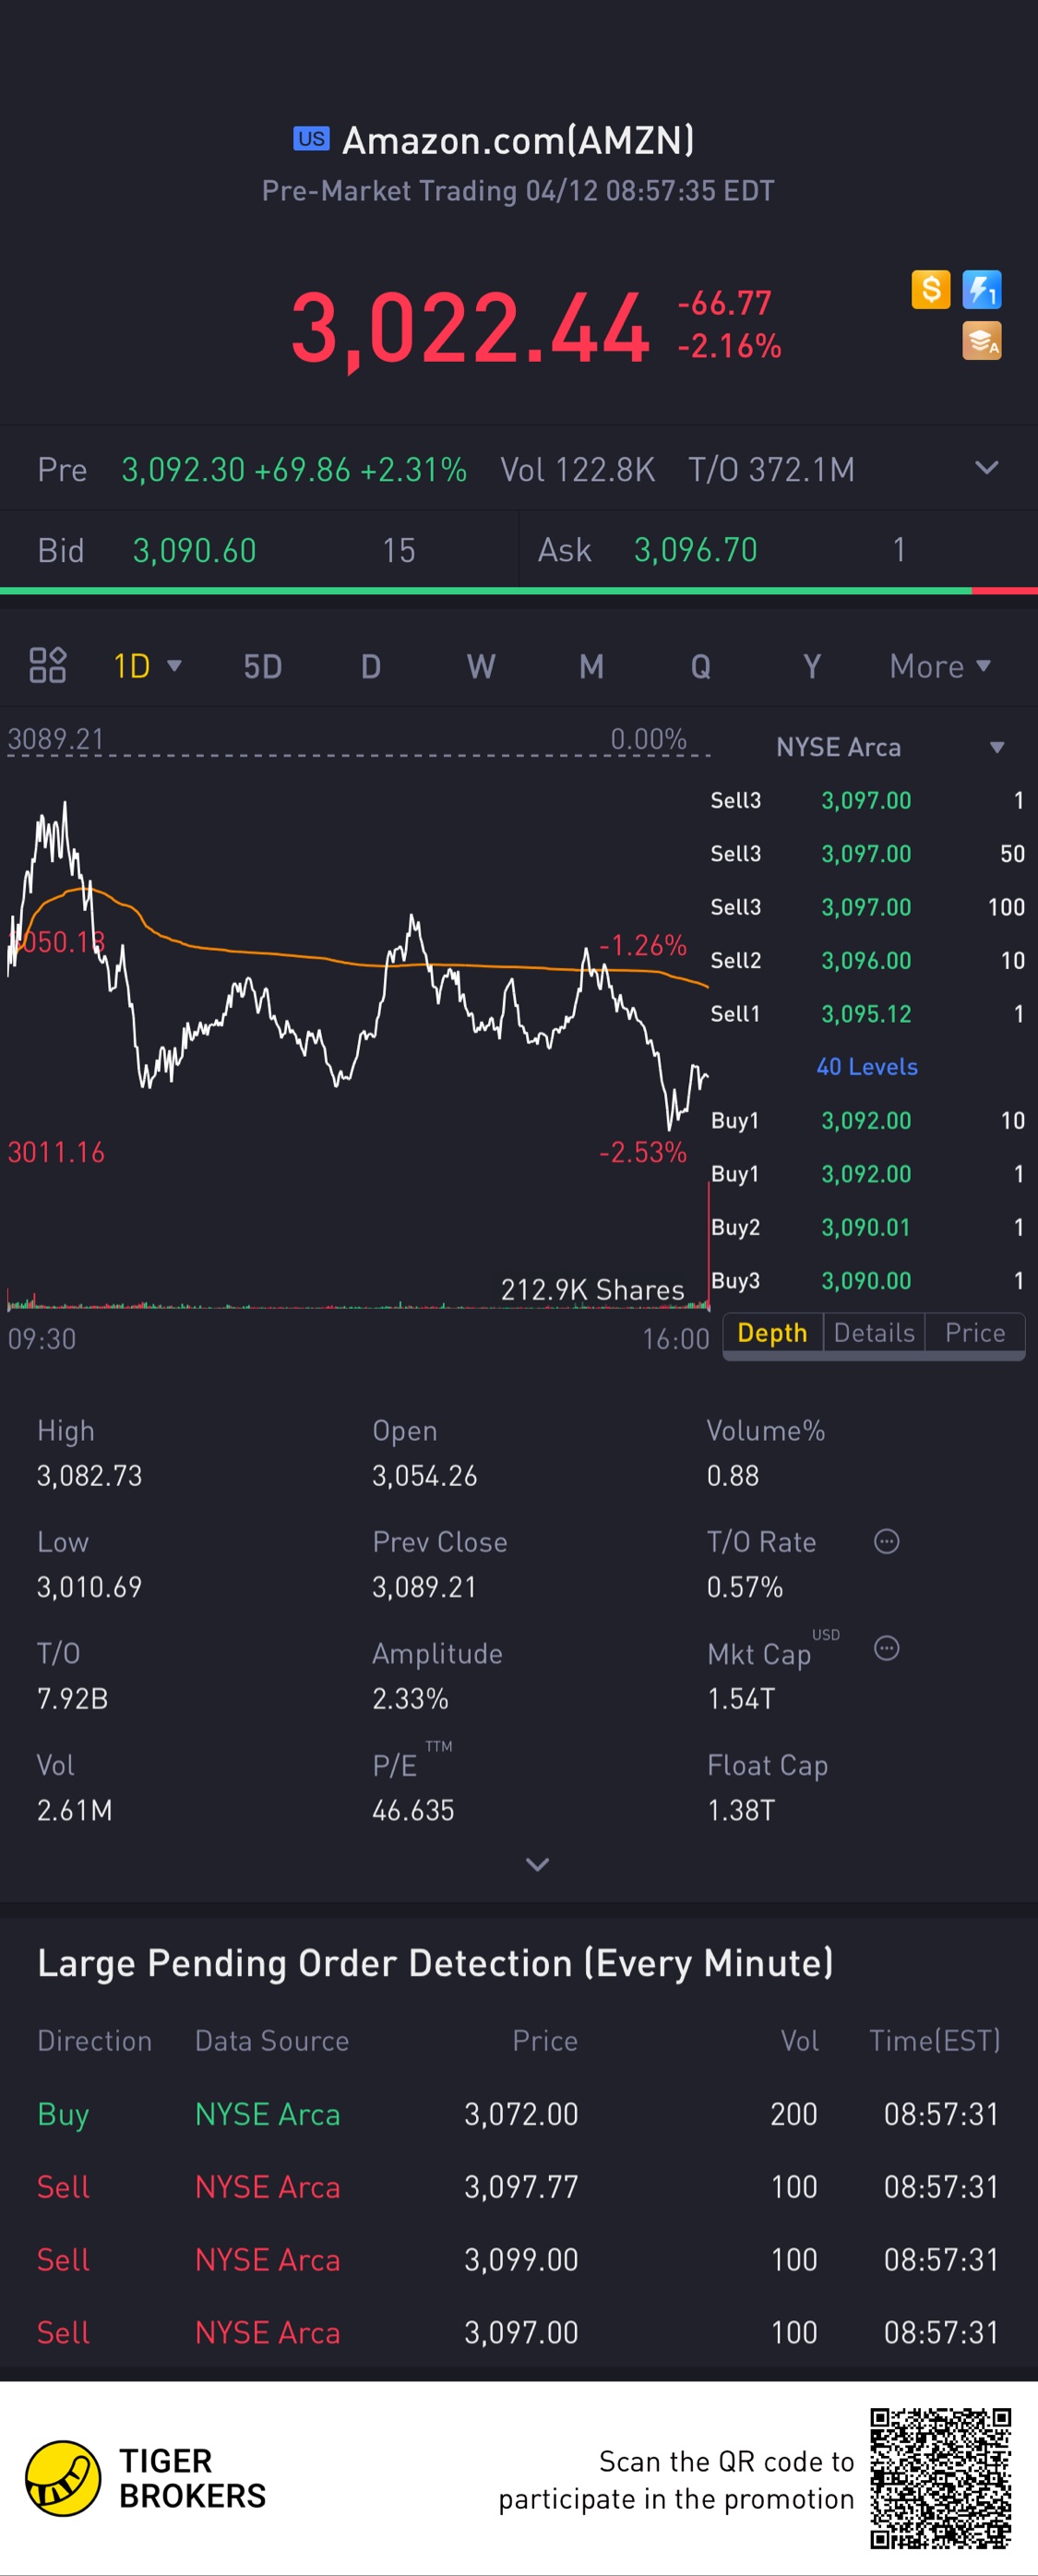Expand the Pre-market details chevron

click(x=986, y=468)
